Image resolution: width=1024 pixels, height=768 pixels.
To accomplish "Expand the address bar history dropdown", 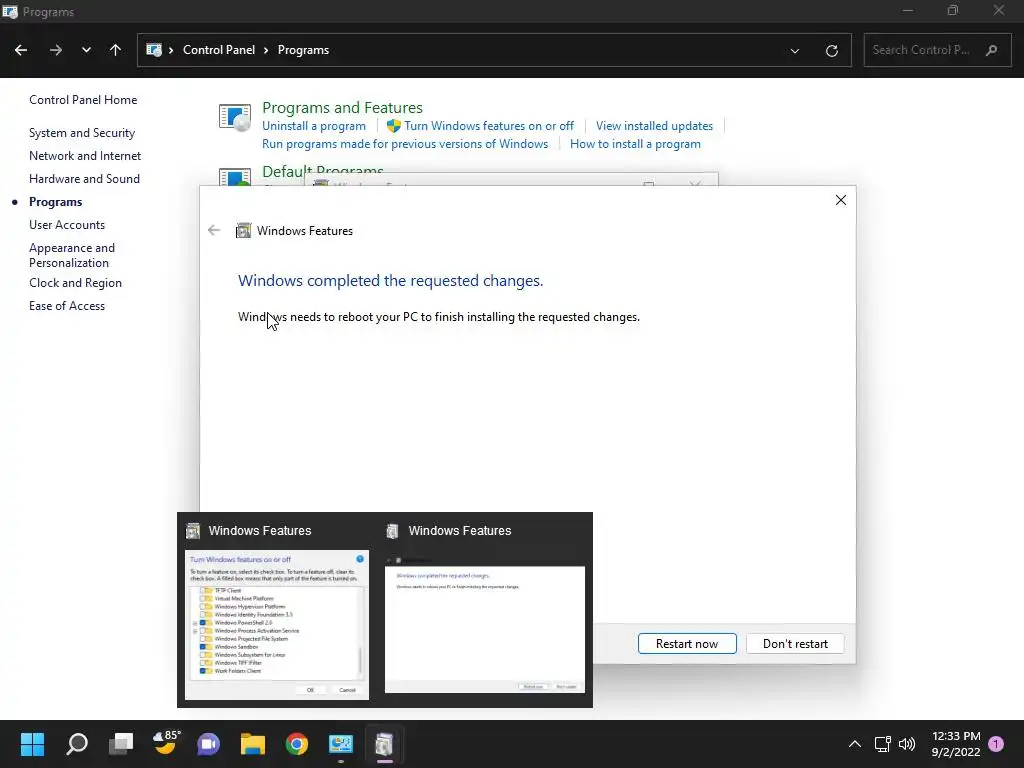I will click(795, 50).
